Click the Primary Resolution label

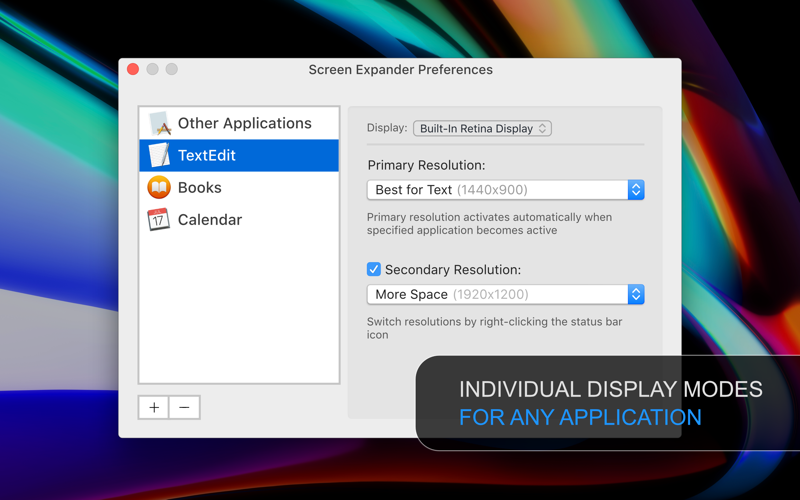pyautogui.click(x=426, y=165)
